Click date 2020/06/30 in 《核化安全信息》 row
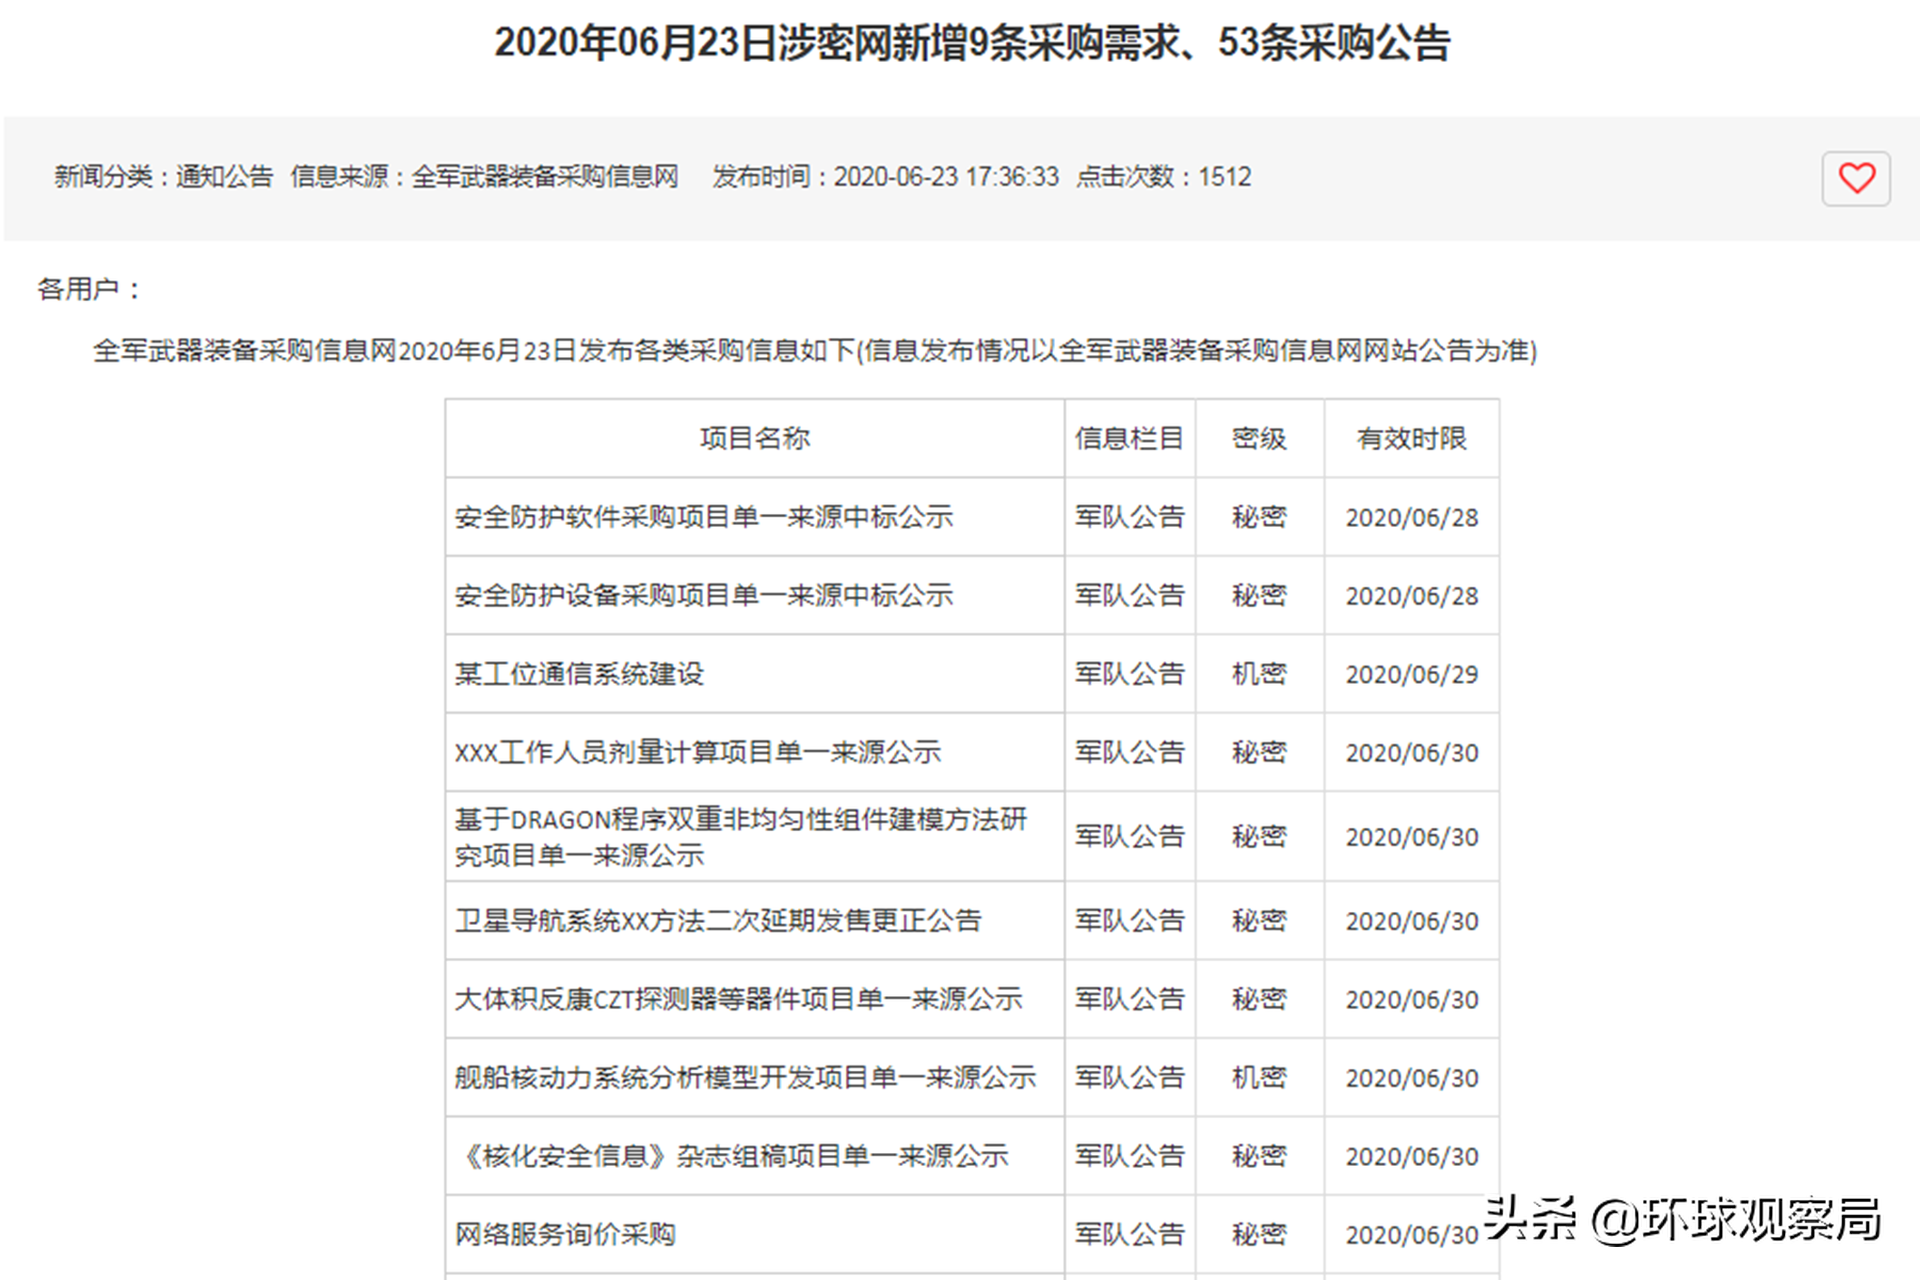This screenshot has height=1280, width=1920. pos(1412,1157)
